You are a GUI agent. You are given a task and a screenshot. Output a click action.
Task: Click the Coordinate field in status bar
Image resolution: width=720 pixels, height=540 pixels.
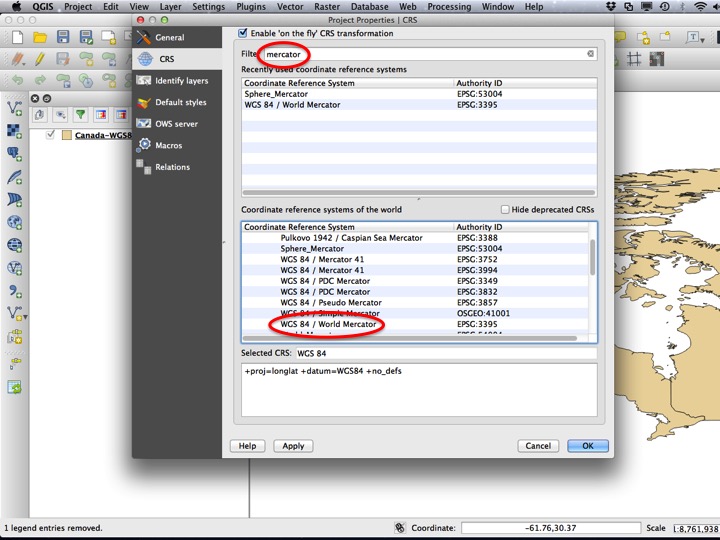click(551, 528)
